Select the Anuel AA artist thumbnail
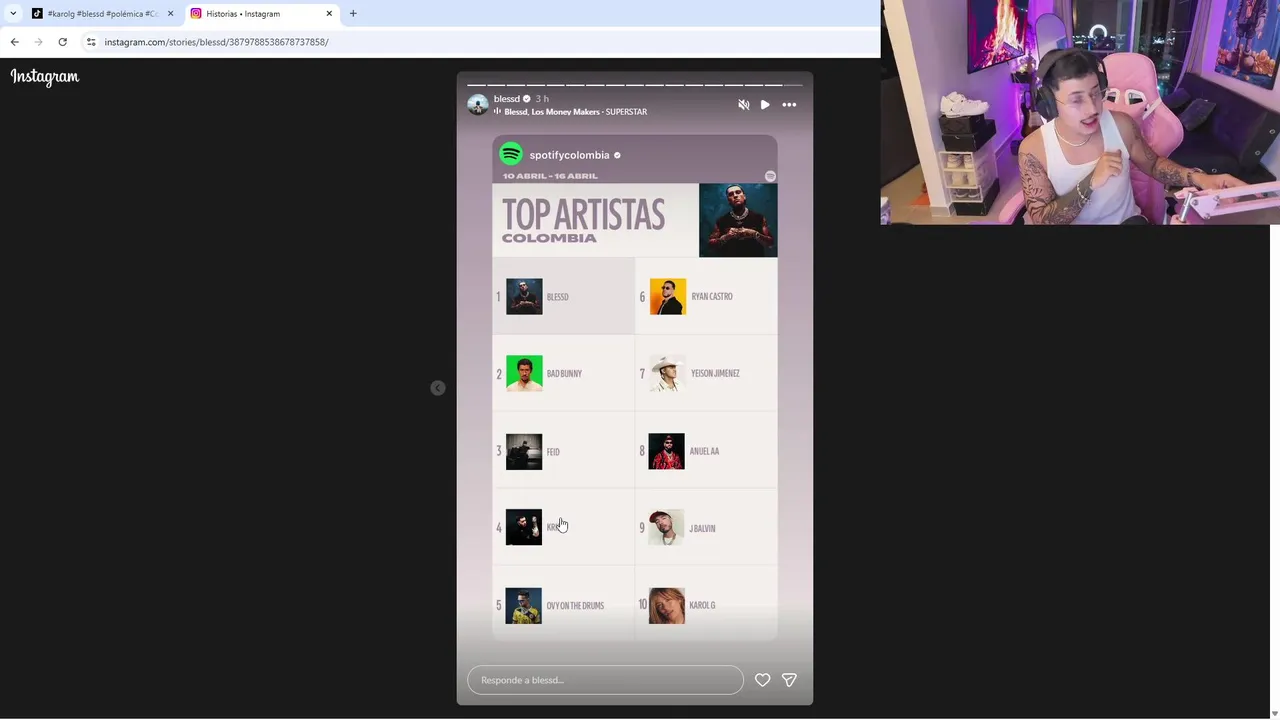Screen dimensions: 1280x720 tap(667, 451)
